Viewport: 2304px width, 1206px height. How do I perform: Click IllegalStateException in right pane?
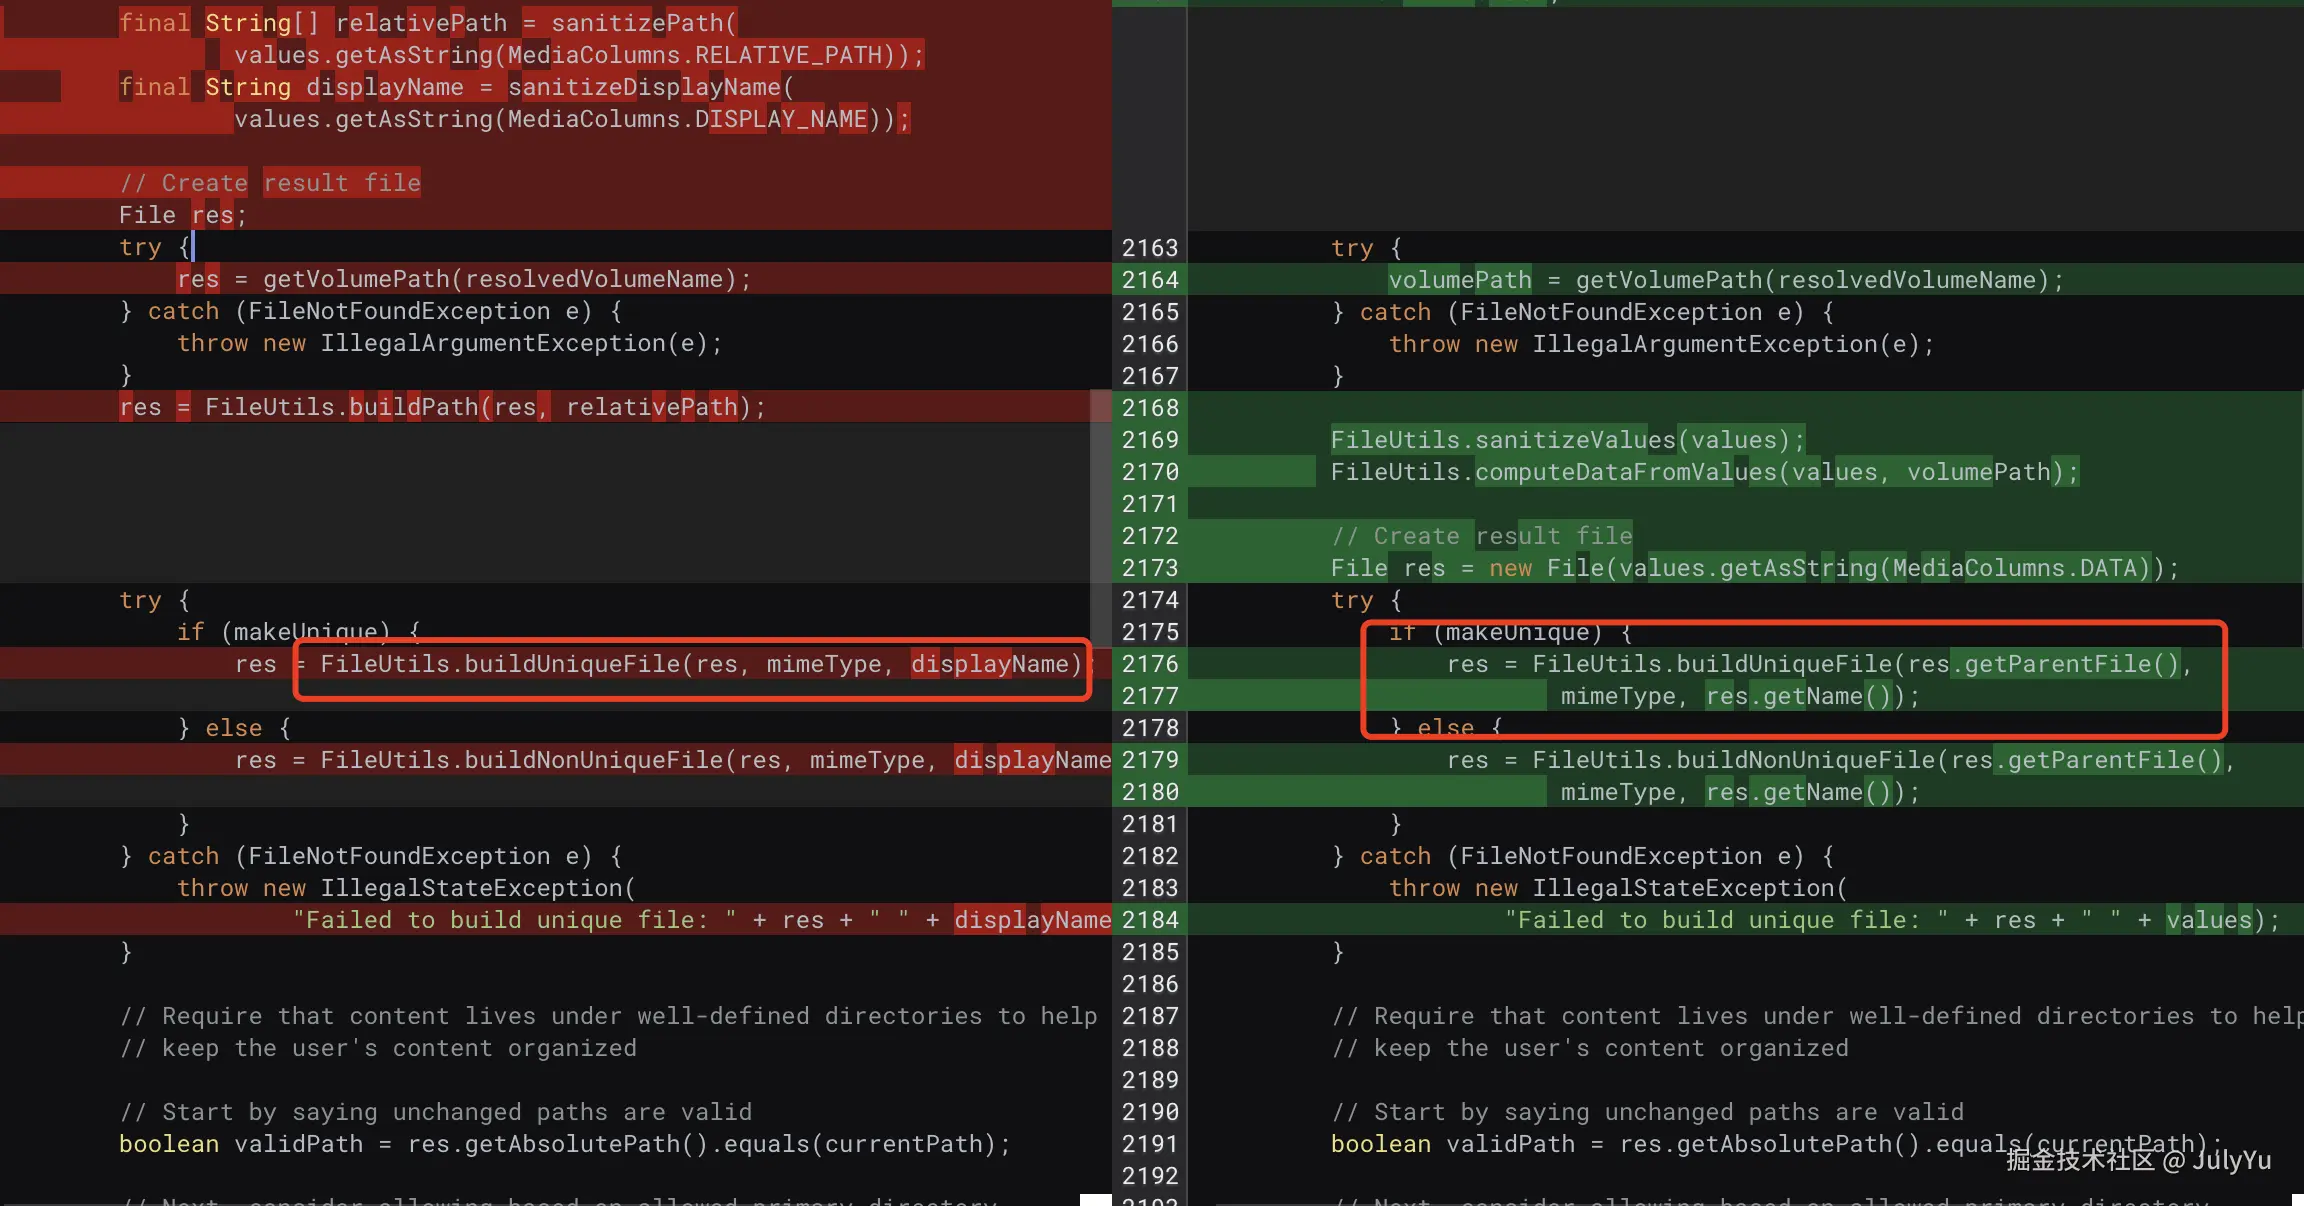(x=1682, y=888)
